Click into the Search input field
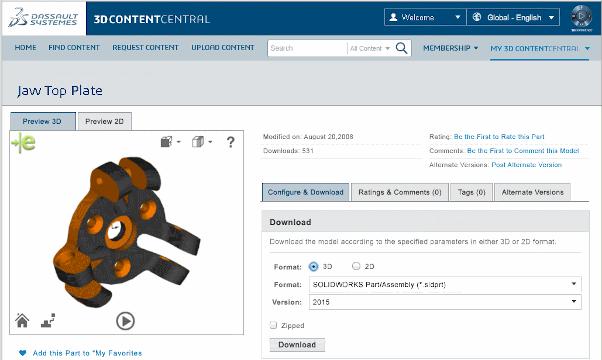Image resolution: width=602 pixels, height=360 pixels. (x=307, y=48)
